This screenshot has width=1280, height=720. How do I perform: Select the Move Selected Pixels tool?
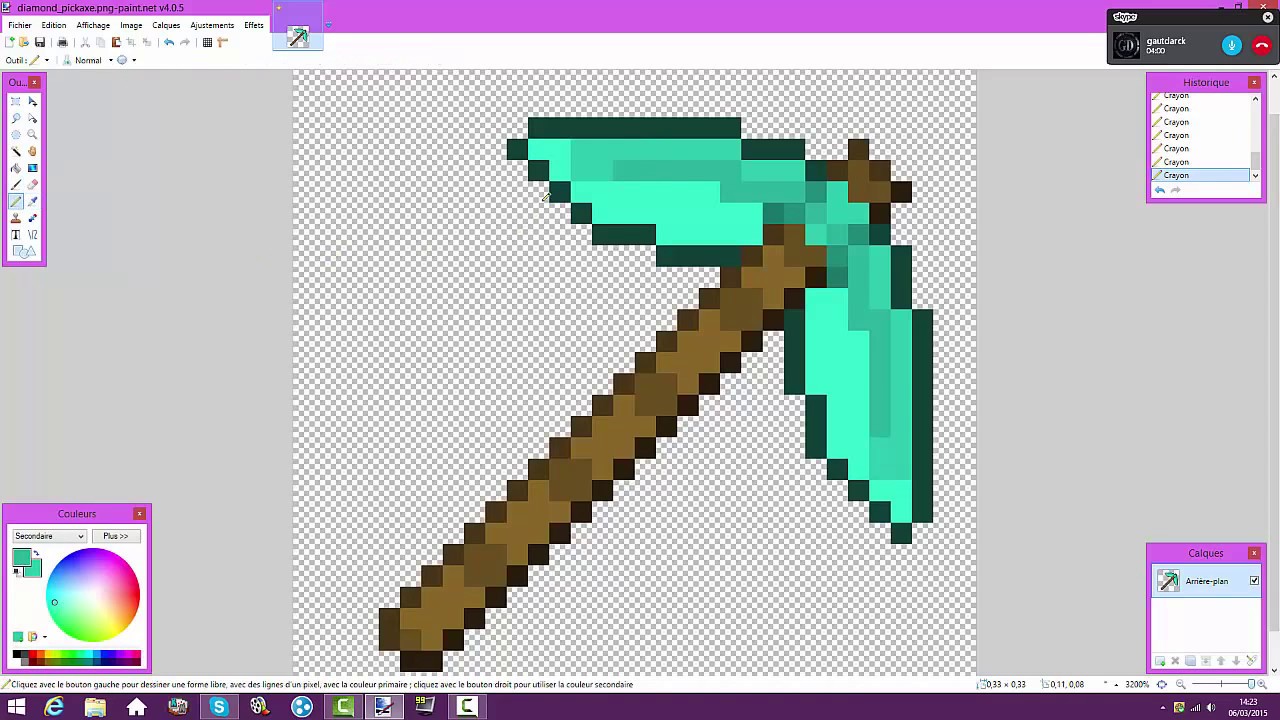pyautogui.click(x=32, y=101)
